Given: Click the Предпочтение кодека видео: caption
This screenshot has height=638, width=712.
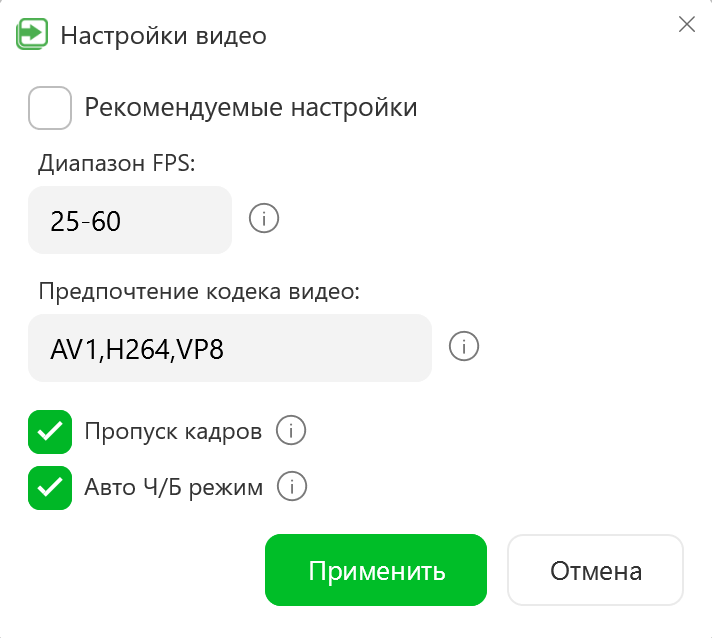Looking at the screenshot, I should [x=199, y=292].
